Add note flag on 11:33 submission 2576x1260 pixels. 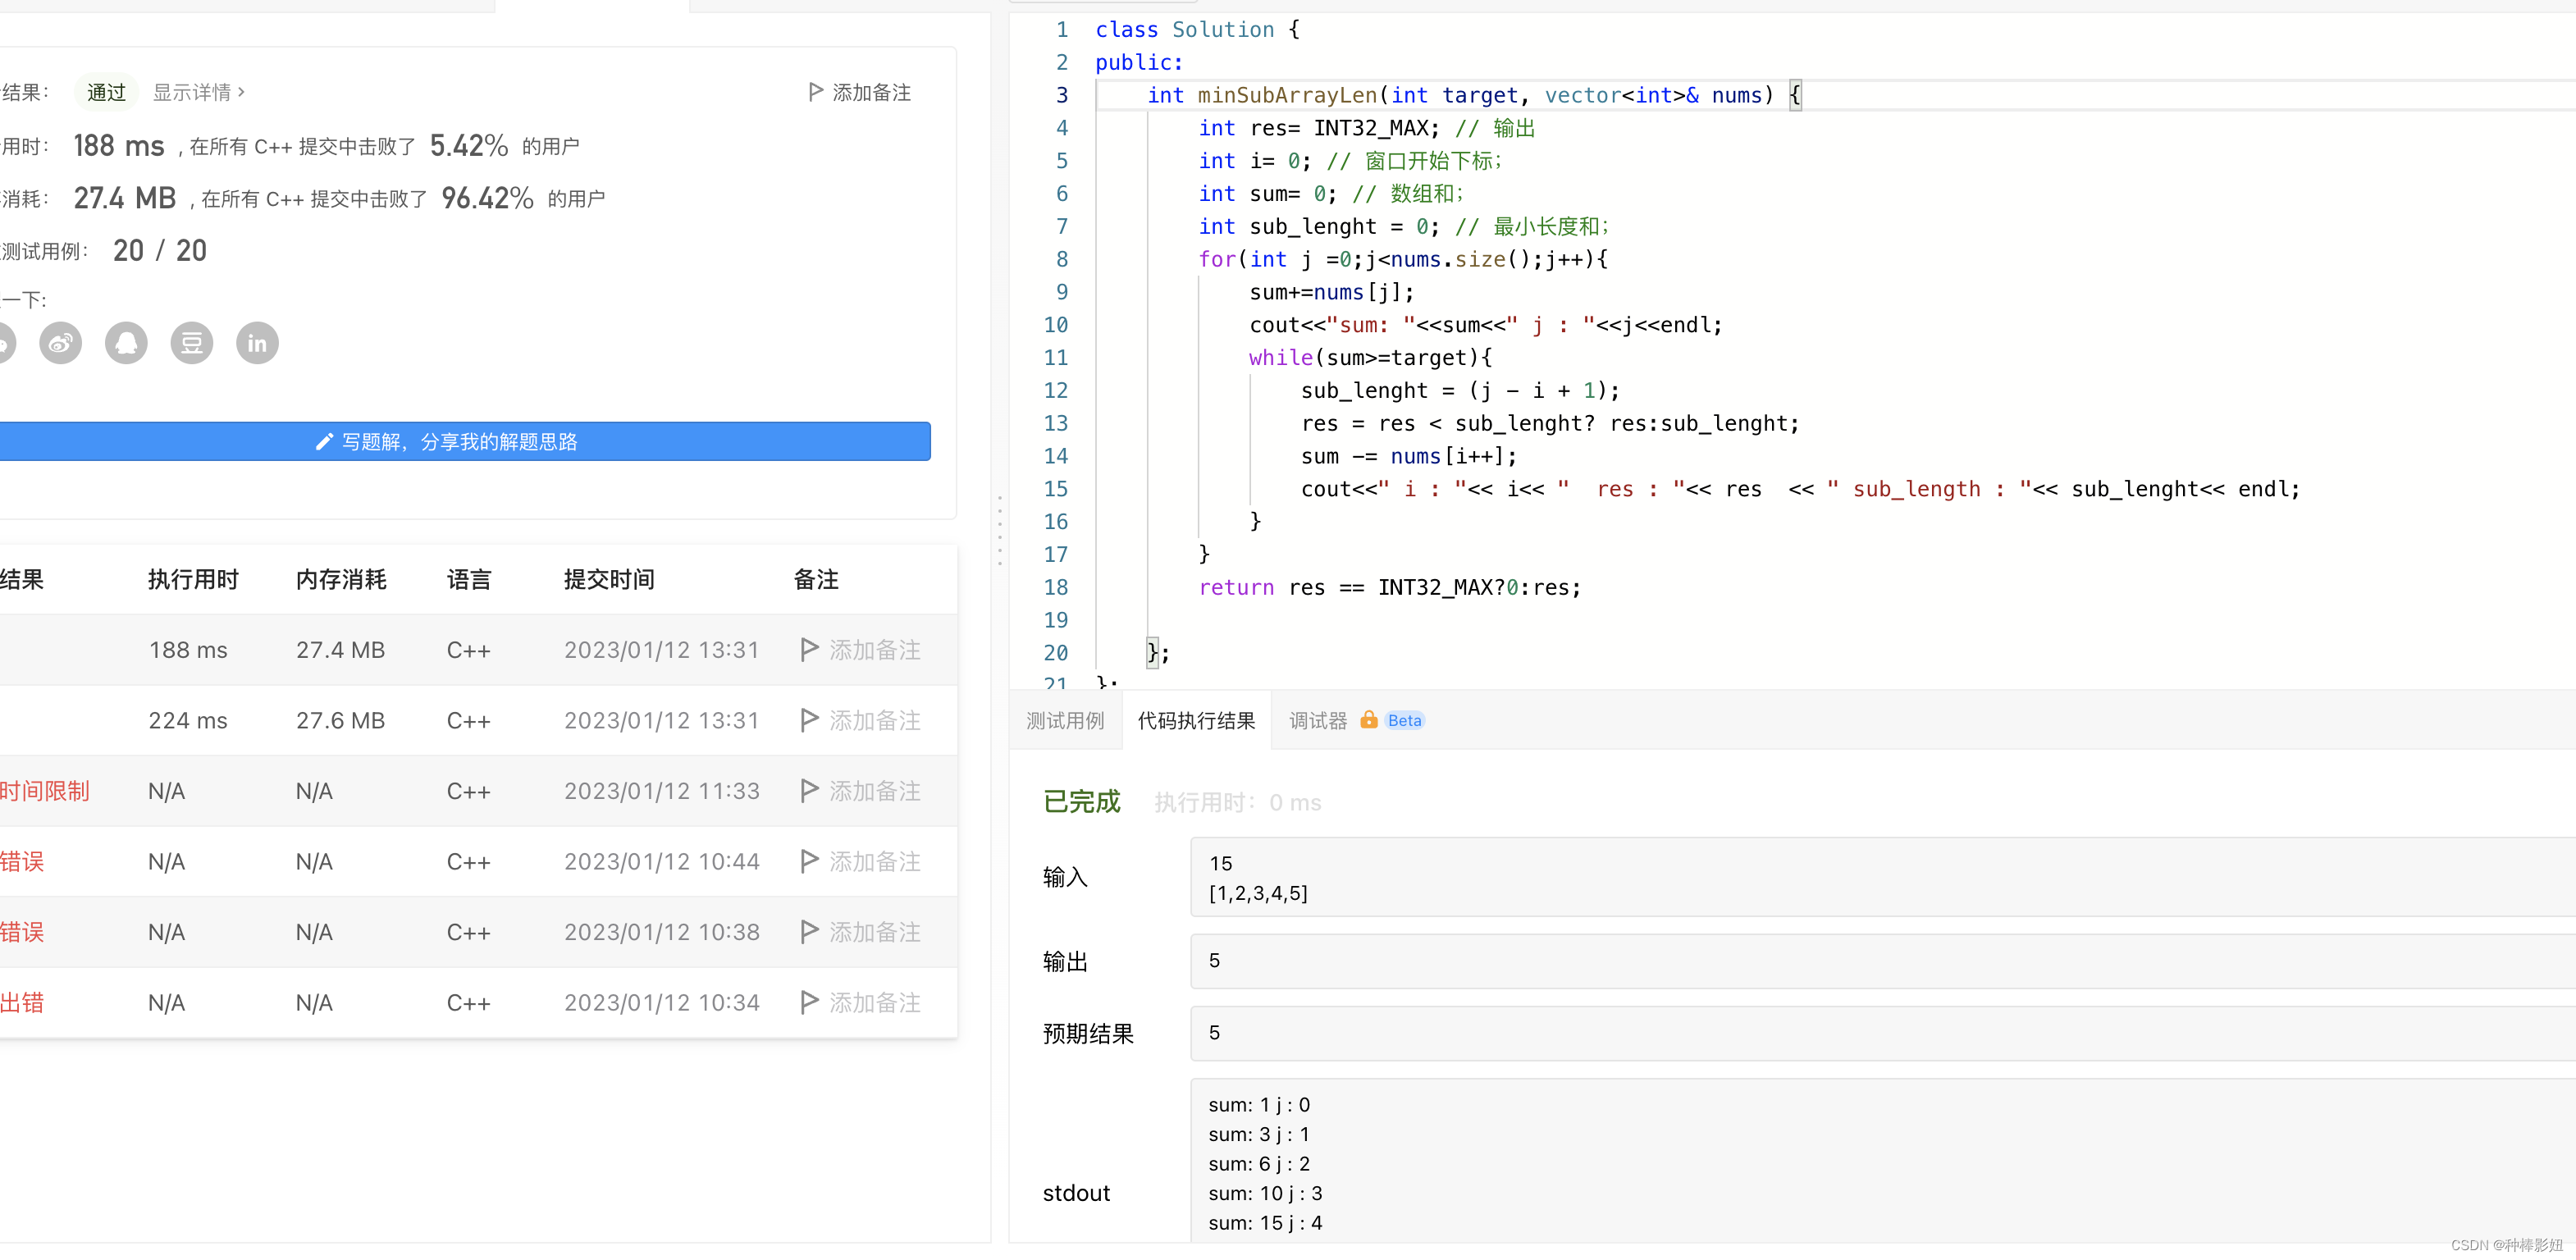click(x=860, y=791)
